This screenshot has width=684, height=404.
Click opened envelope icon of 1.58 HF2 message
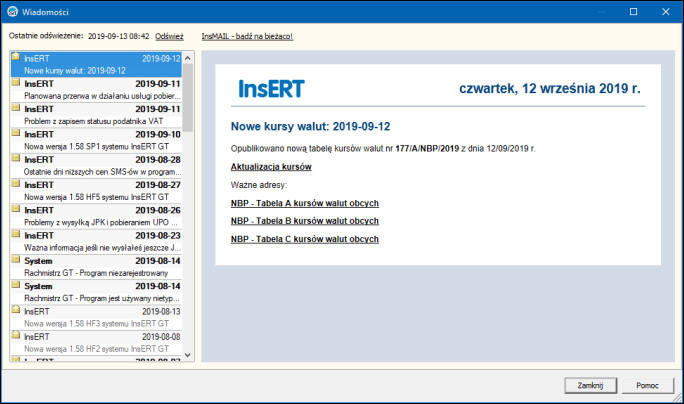[16, 335]
